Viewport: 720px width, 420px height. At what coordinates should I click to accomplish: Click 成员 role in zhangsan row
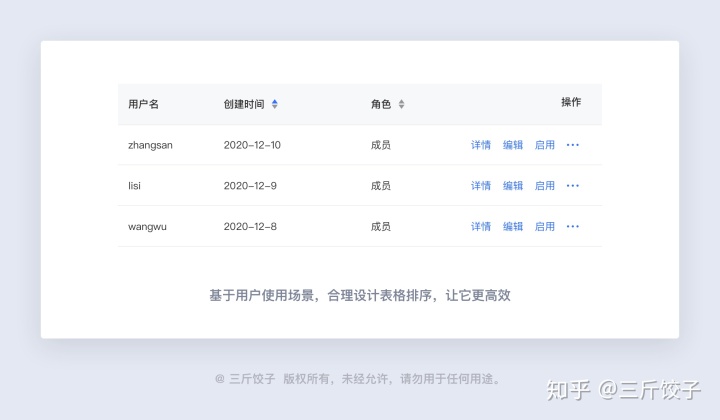point(381,145)
